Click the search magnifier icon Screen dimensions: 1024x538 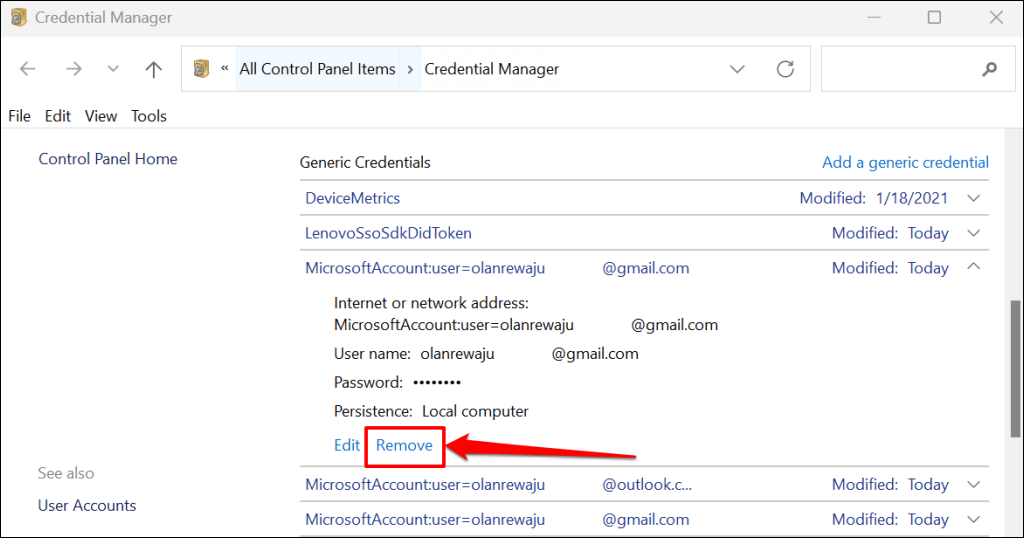point(989,70)
